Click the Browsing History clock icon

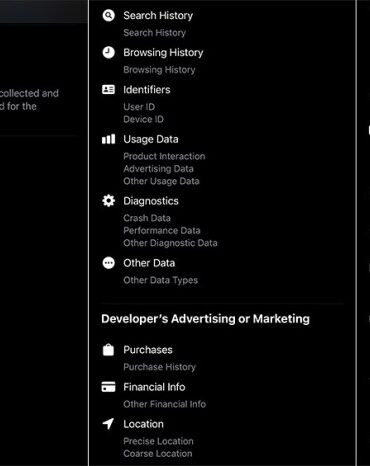(x=108, y=52)
